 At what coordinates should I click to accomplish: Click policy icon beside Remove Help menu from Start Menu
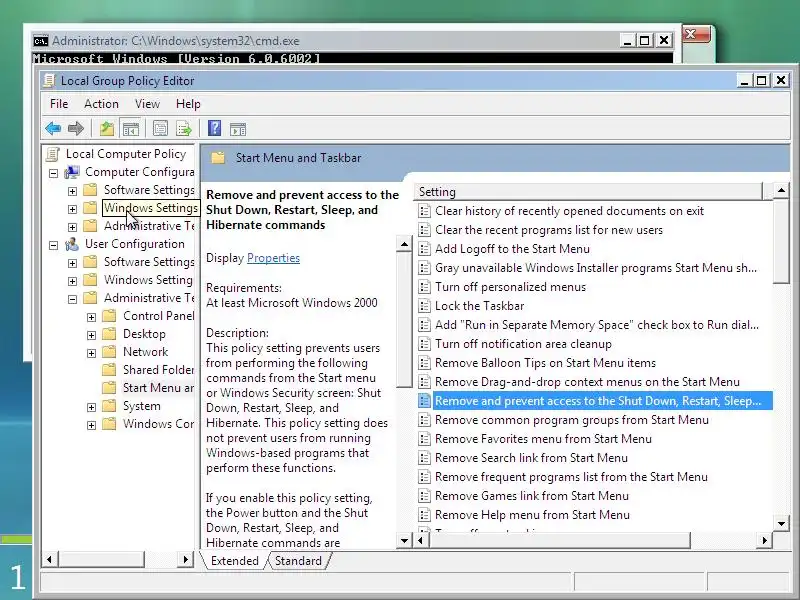point(424,515)
